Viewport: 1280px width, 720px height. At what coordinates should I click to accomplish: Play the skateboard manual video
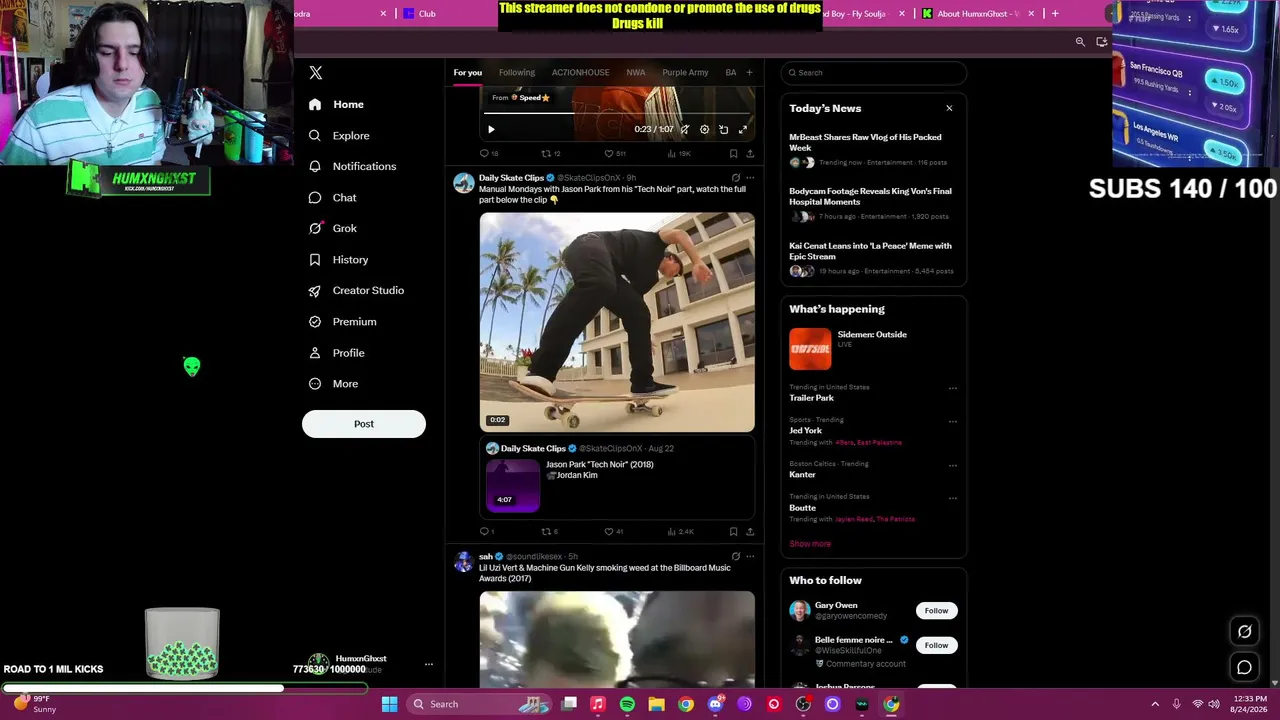617,322
